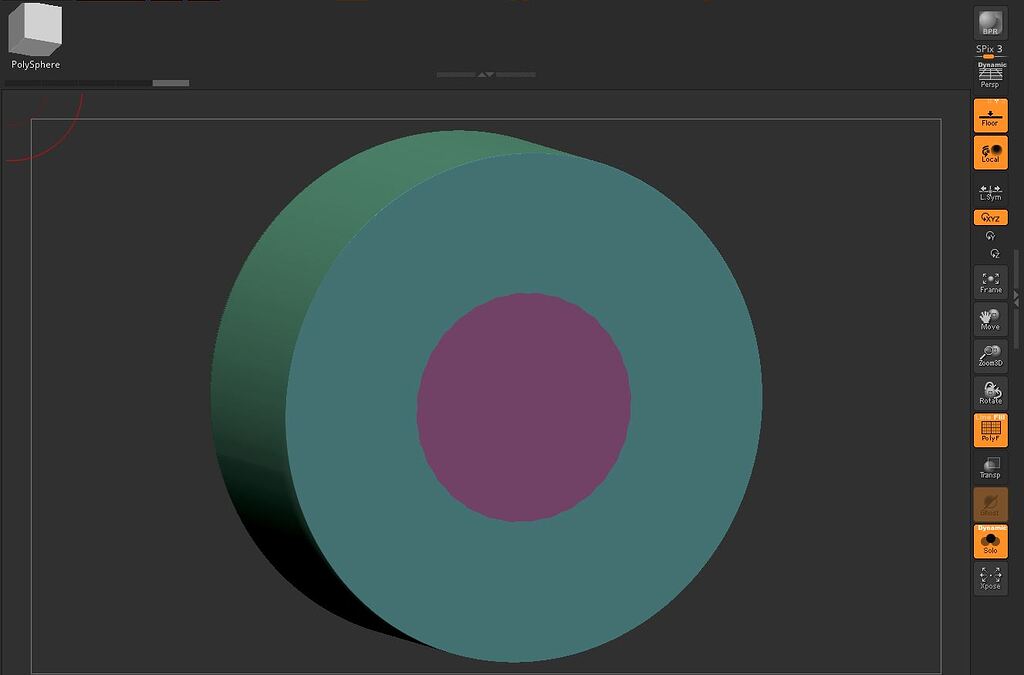This screenshot has height=675, width=1024.
Task: Open the Xpose function
Action: click(990, 577)
